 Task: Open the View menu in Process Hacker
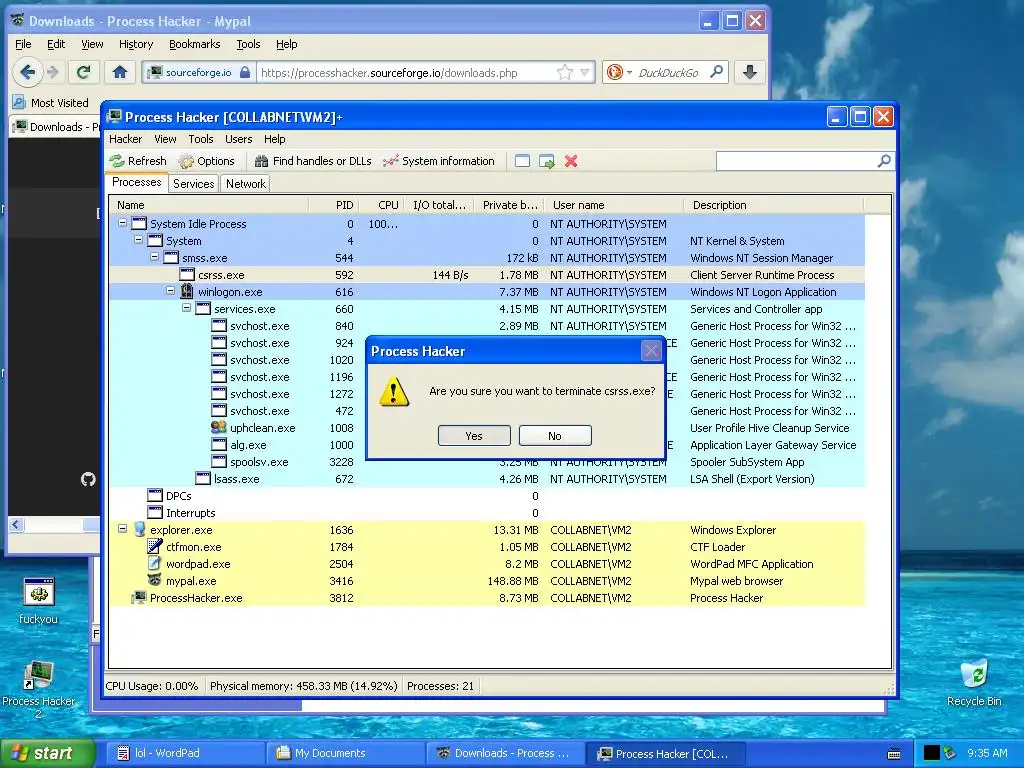(165, 139)
